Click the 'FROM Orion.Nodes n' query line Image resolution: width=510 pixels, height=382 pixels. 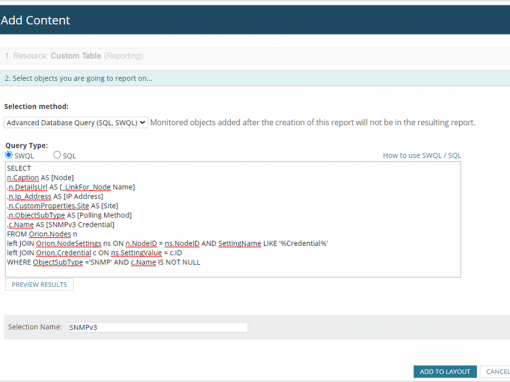pyautogui.click(x=42, y=234)
